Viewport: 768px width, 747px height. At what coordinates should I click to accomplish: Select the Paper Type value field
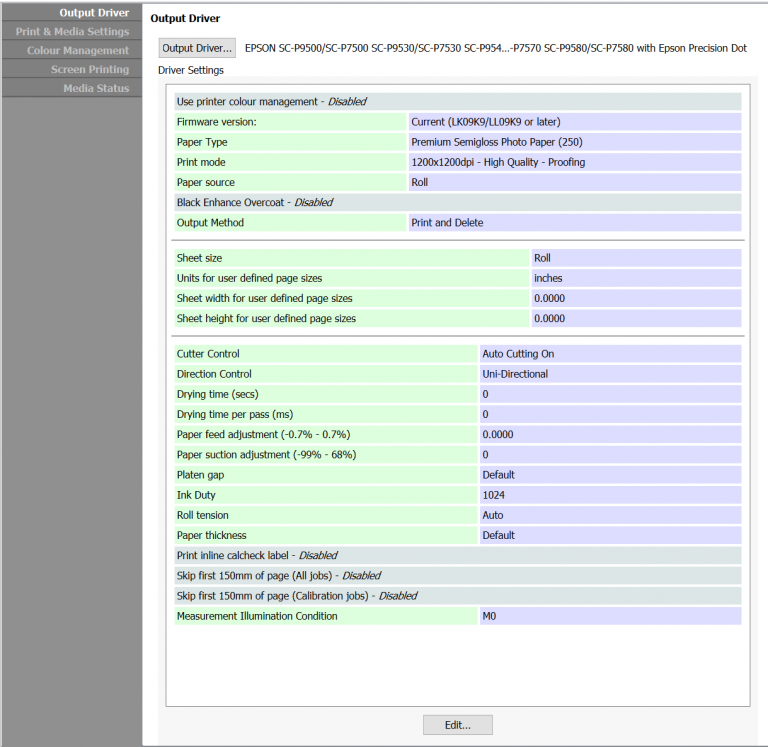click(x=575, y=142)
